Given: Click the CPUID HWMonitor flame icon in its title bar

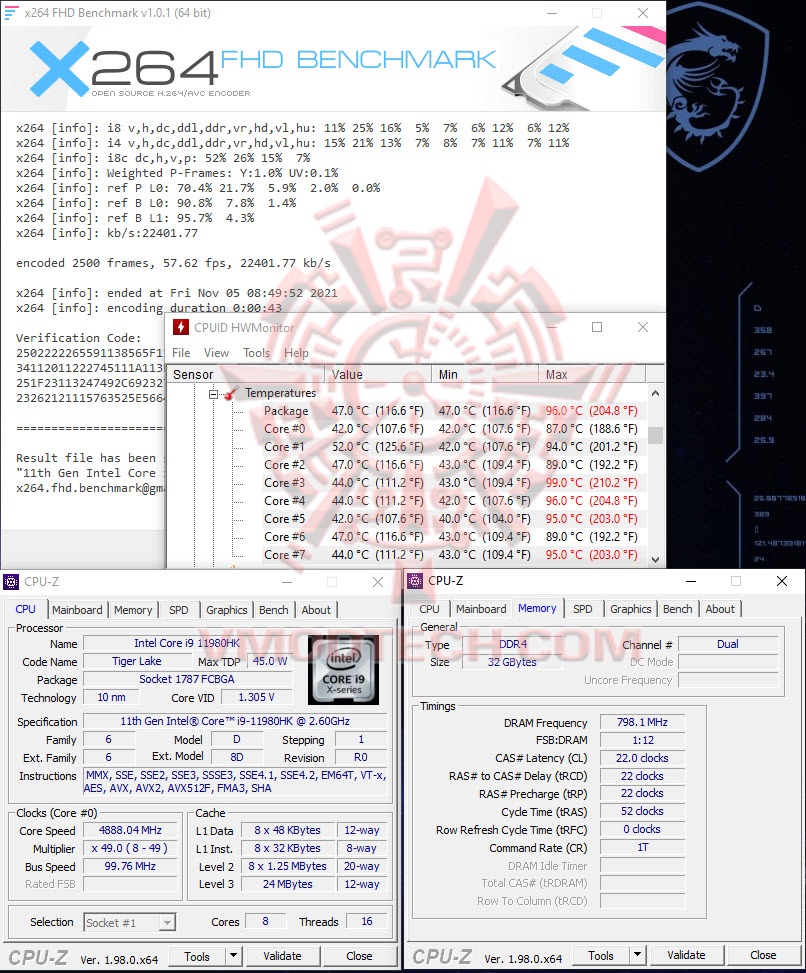Looking at the screenshot, I should [x=180, y=327].
